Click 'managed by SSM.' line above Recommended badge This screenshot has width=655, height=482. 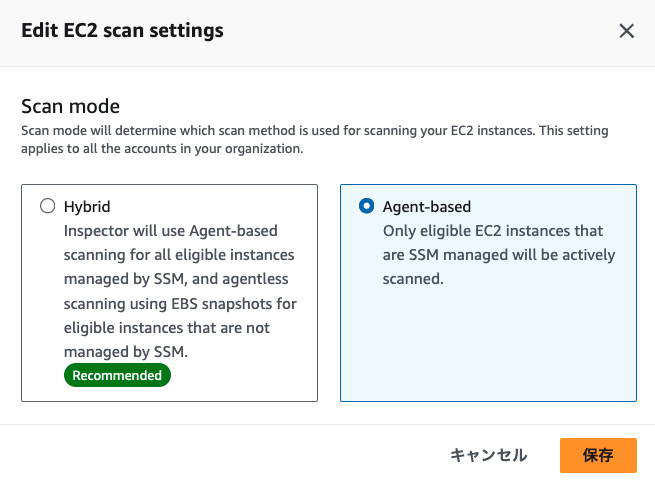[125, 352]
